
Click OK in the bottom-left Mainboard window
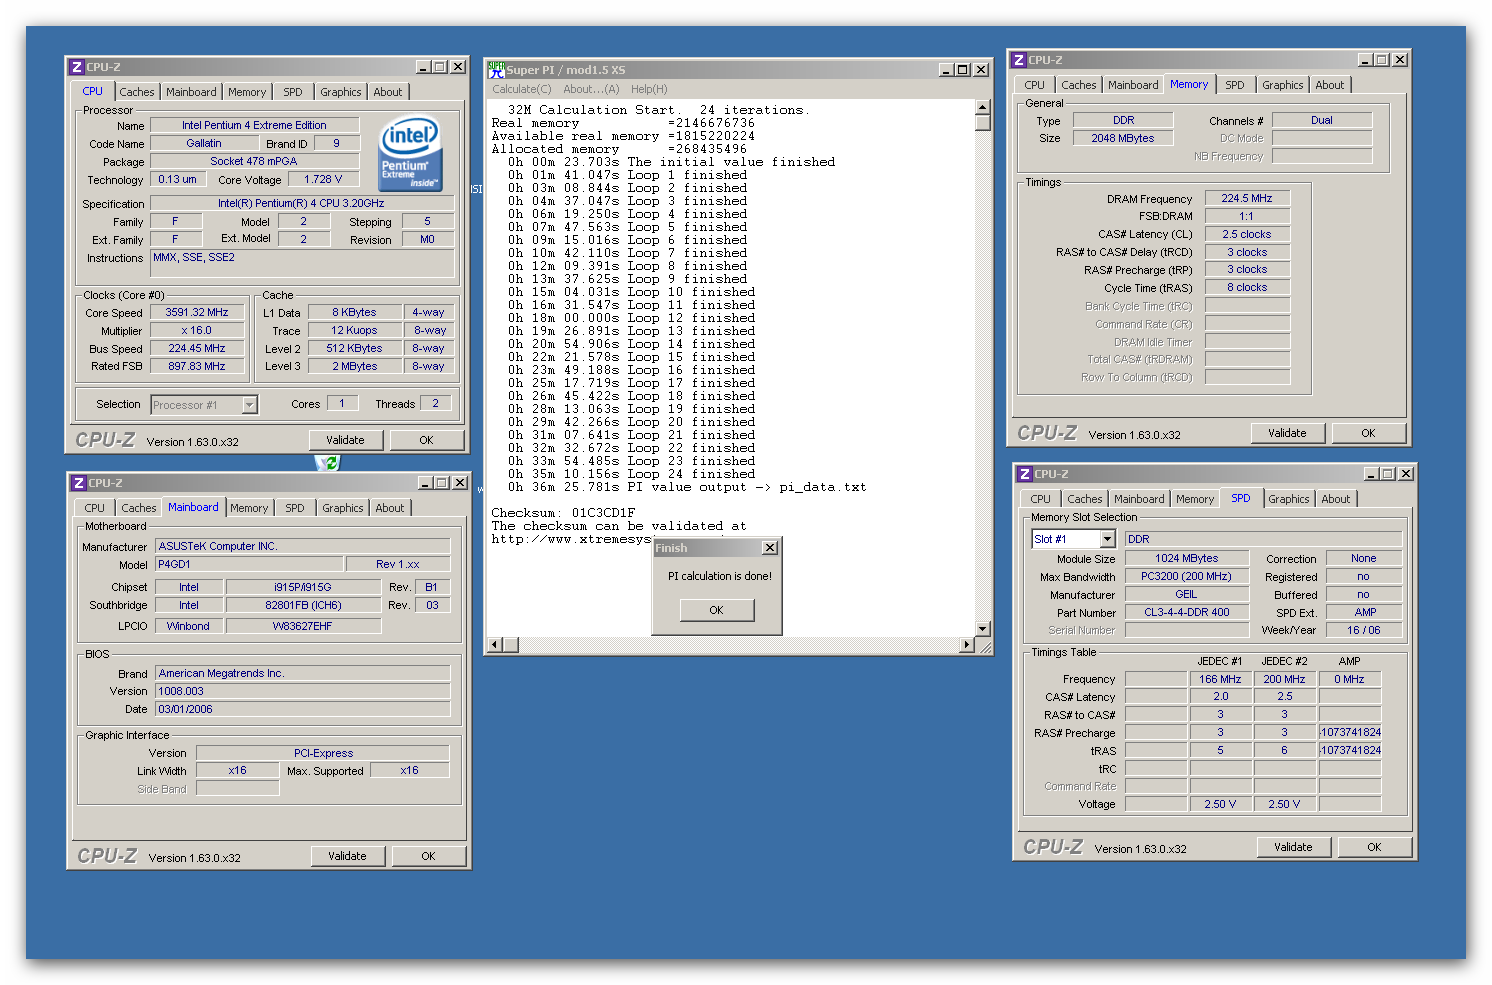[429, 856]
